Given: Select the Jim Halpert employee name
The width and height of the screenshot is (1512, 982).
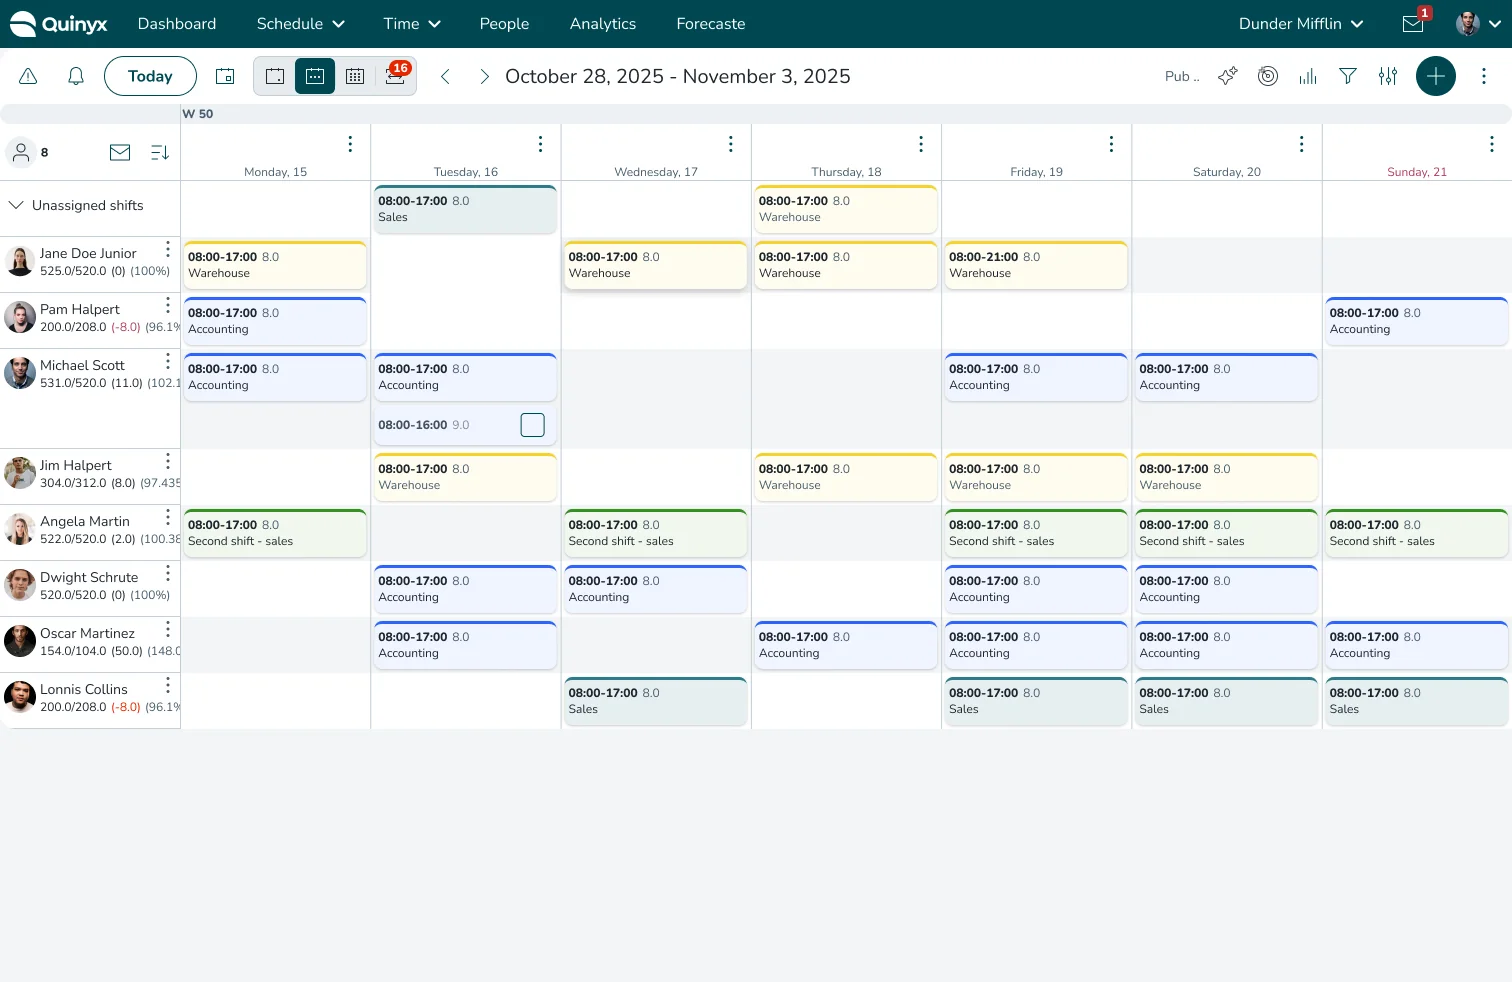Looking at the screenshot, I should (76, 465).
